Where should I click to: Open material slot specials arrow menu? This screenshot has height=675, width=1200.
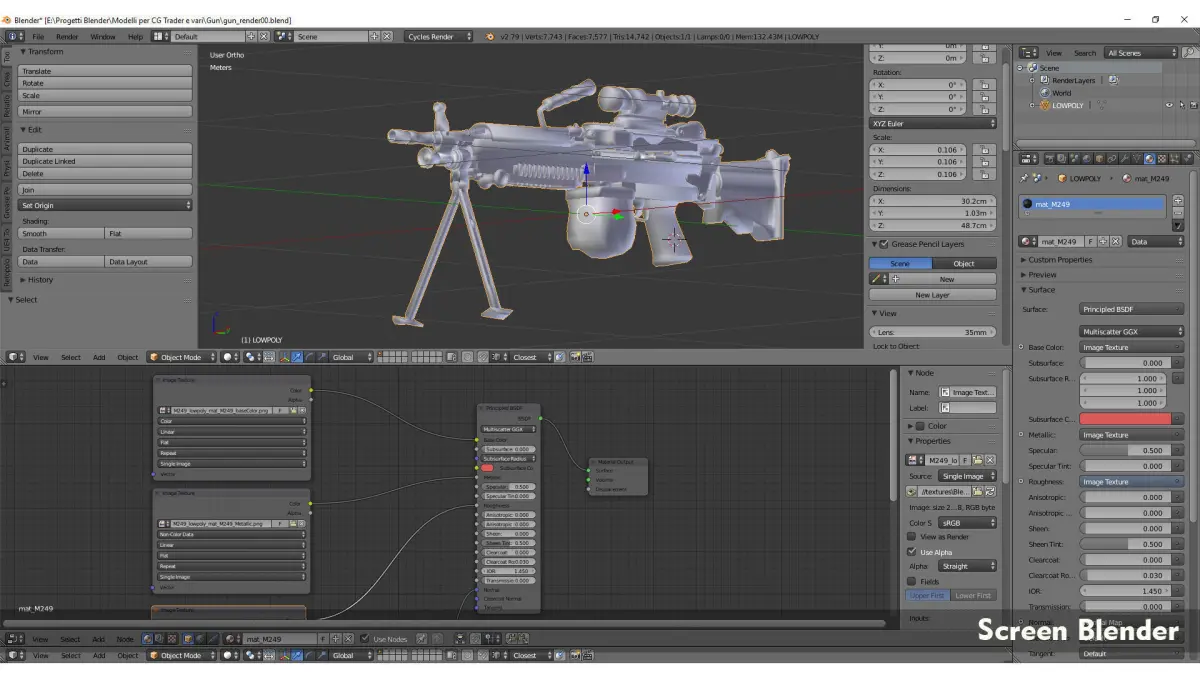1178,226
